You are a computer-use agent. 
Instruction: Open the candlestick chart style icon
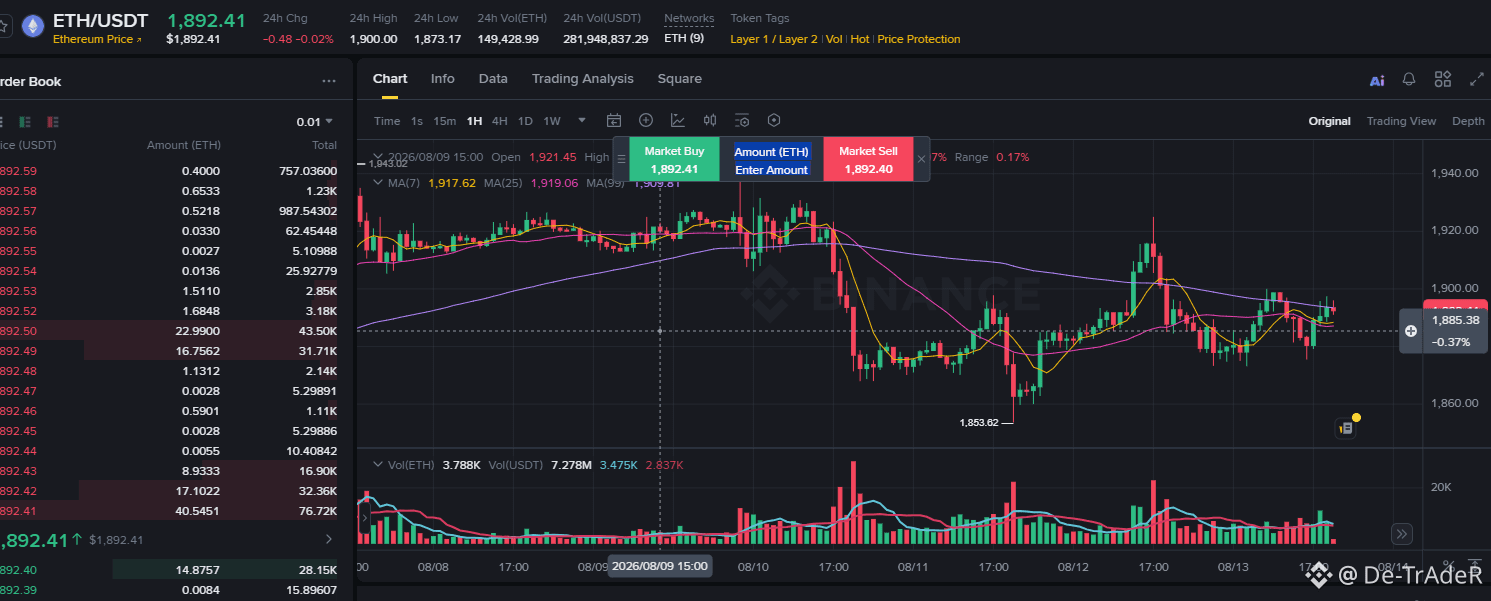coord(710,121)
